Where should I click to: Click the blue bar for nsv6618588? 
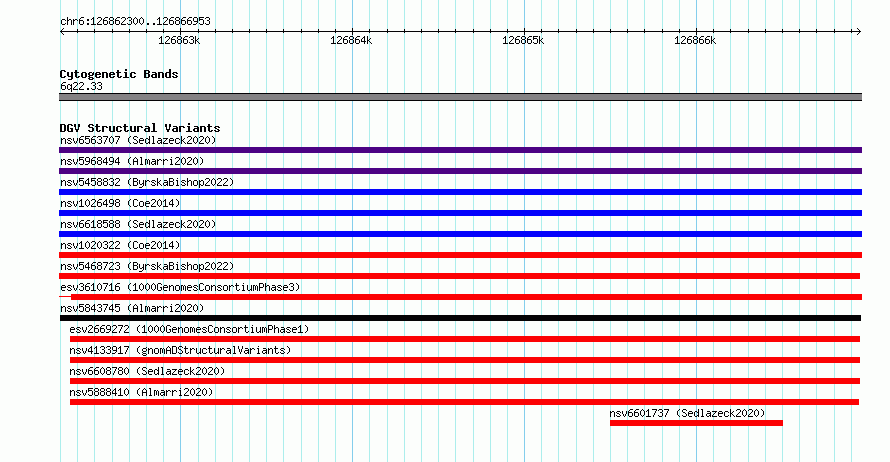click(x=460, y=234)
